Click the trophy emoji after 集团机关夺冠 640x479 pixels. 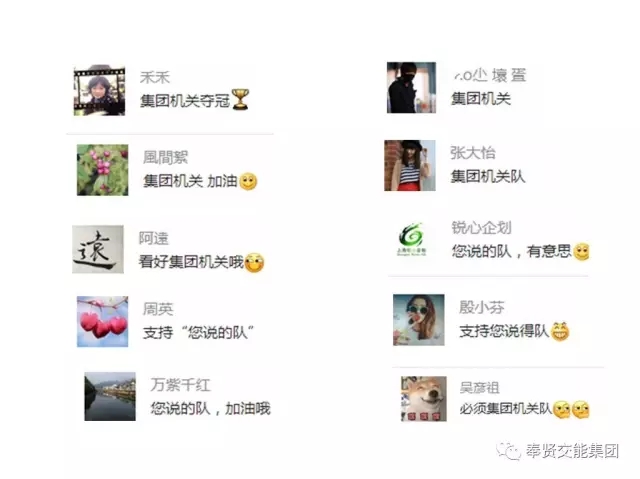(x=240, y=100)
